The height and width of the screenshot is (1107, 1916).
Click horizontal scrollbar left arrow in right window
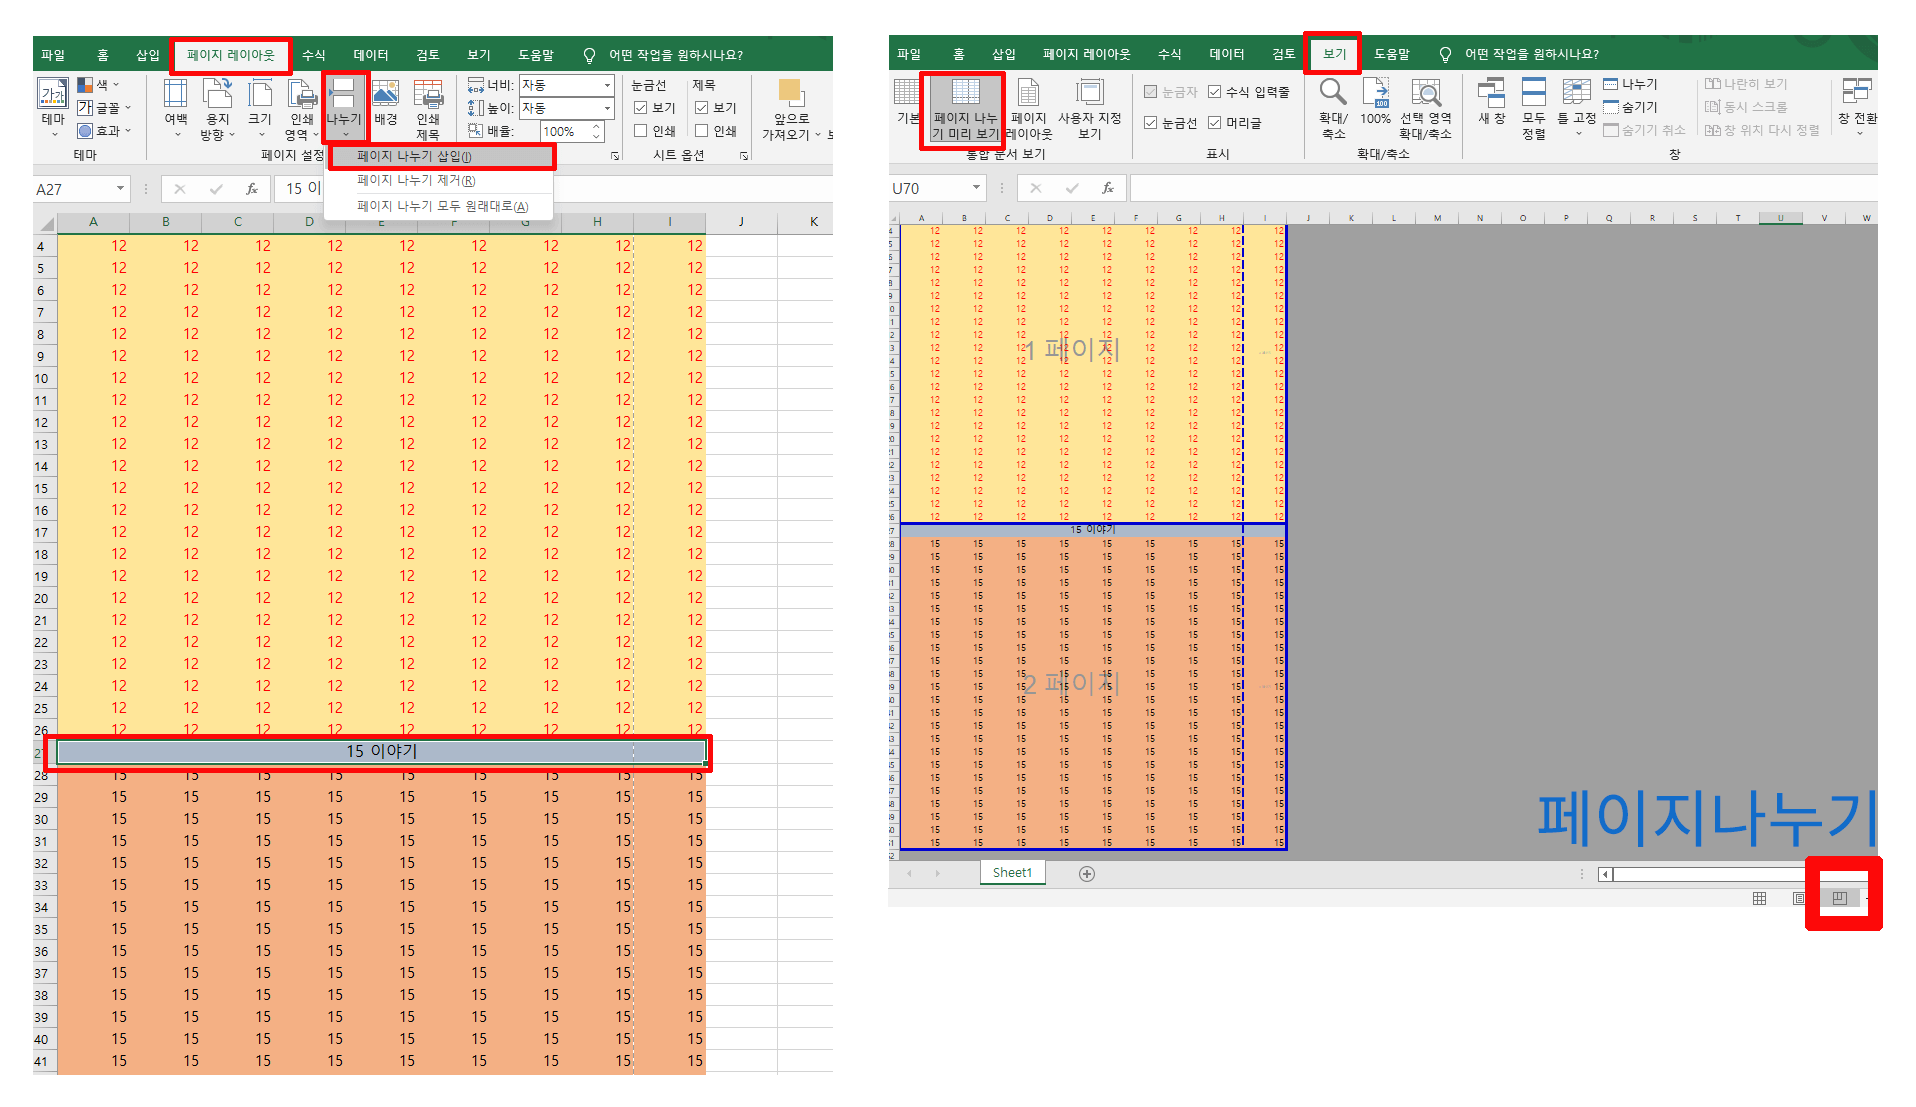click(x=1605, y=875)
